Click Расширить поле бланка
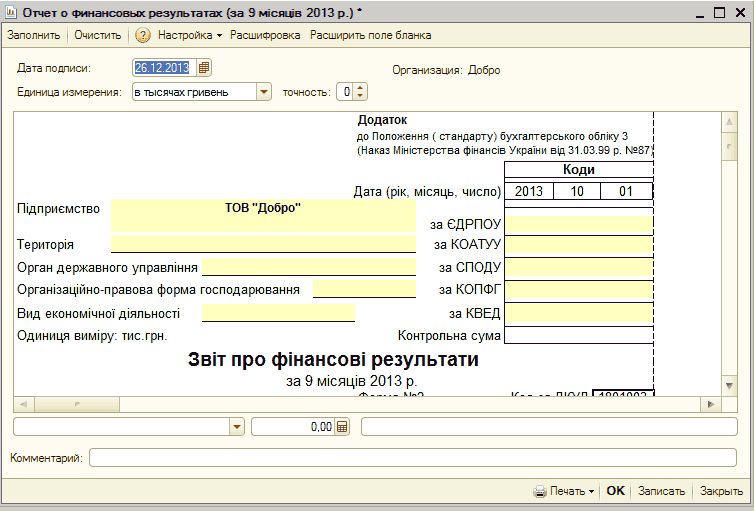Image resolution: width=754 pixels, height=511 pixels. coord(370,35)
